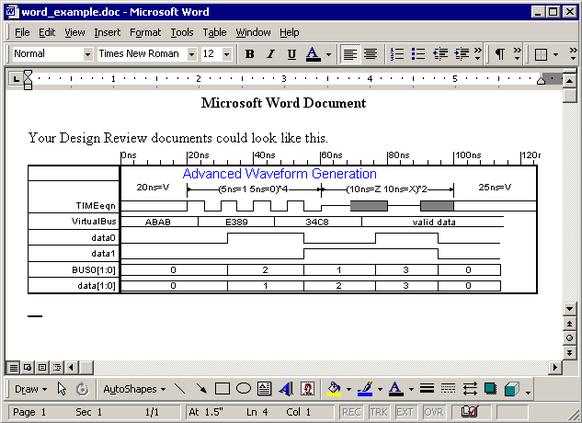Apply drawing toolbar Font Color
Image resolution: width=582 pixels, height=423 pixels.
pyautogui.click(x=396, y=389)
